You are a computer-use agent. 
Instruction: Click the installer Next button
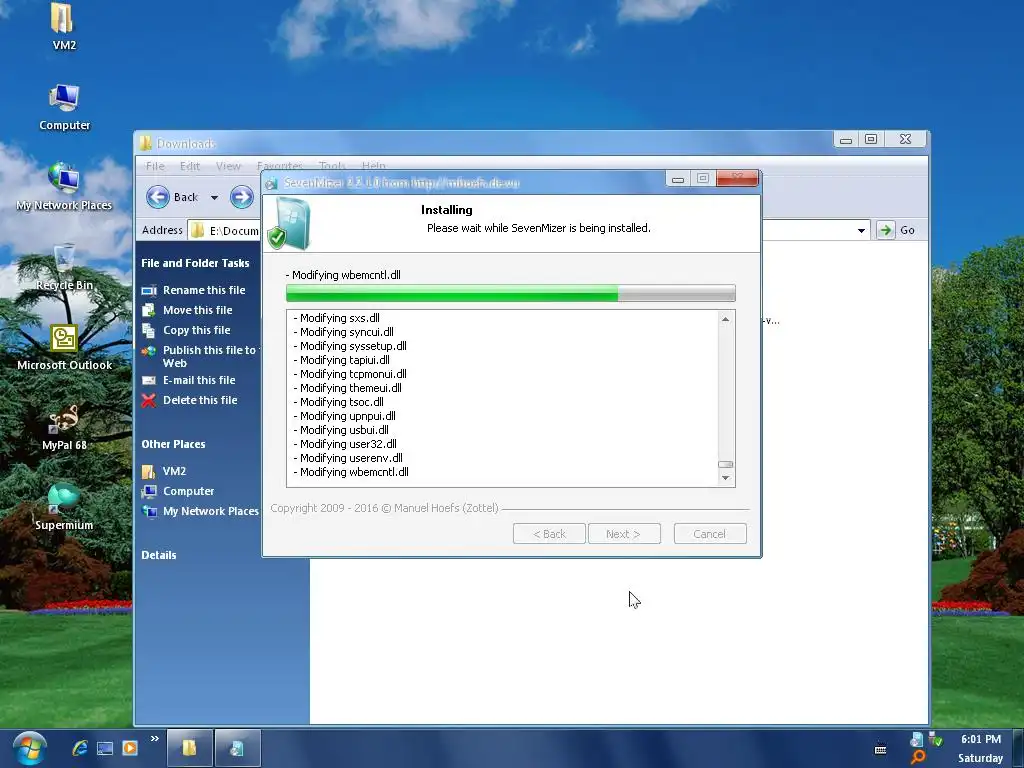pos(624,534)
